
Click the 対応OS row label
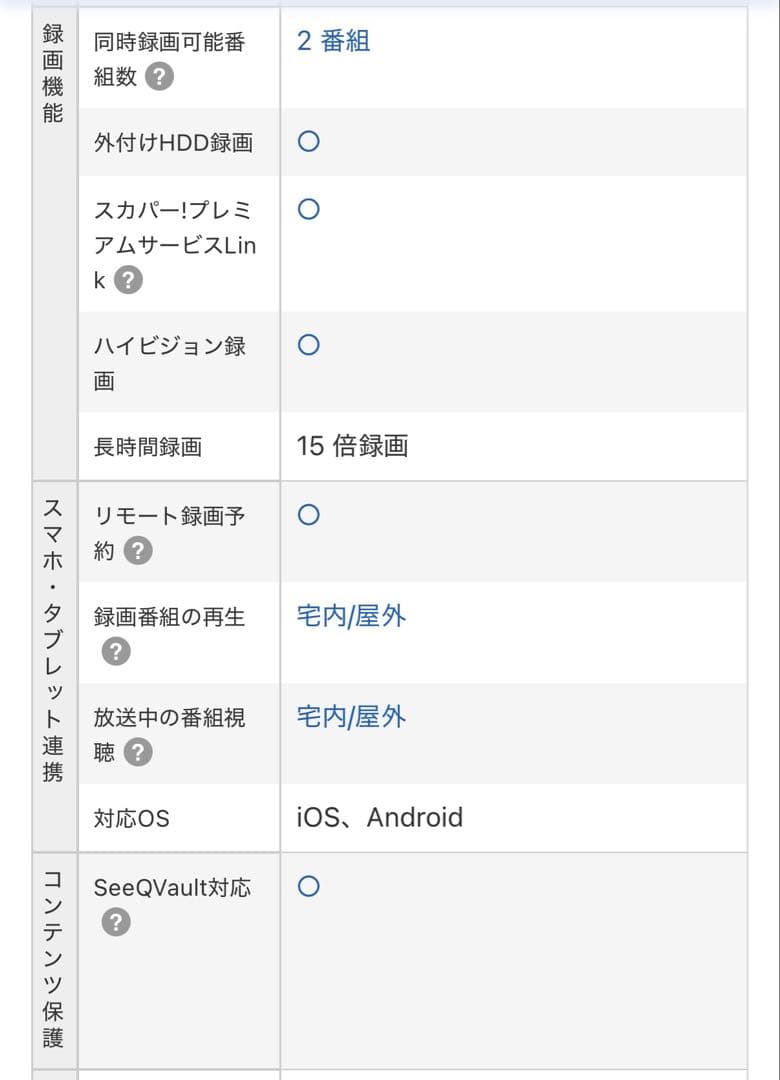[132, 819]
